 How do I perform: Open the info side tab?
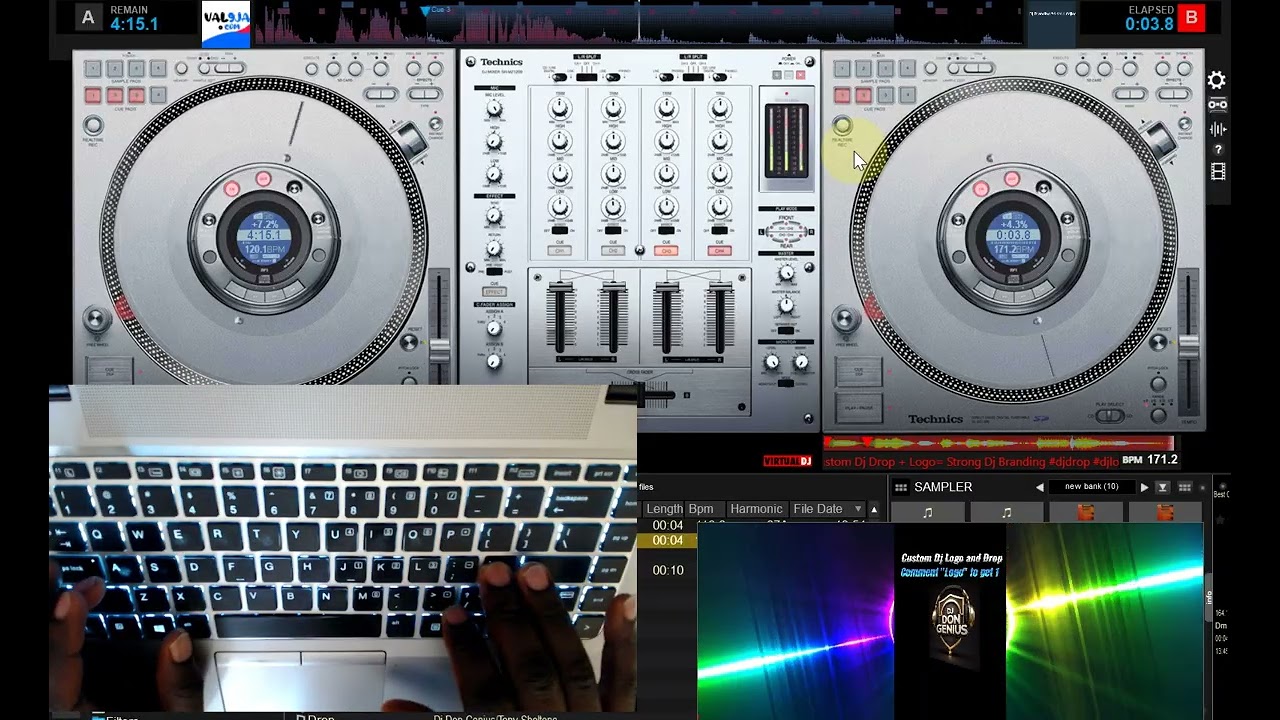click(1208, 597)
